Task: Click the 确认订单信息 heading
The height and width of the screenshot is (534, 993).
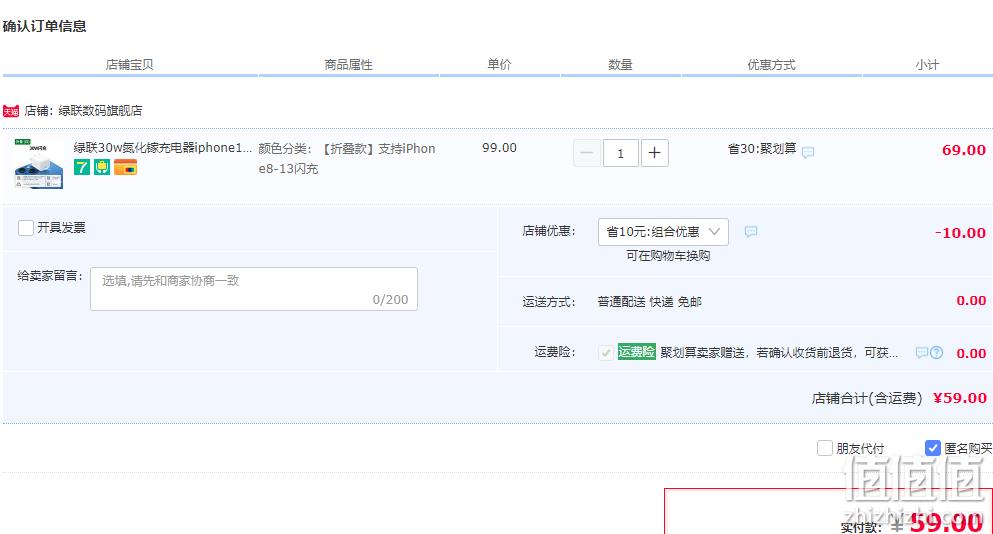Action: (44, 27)
